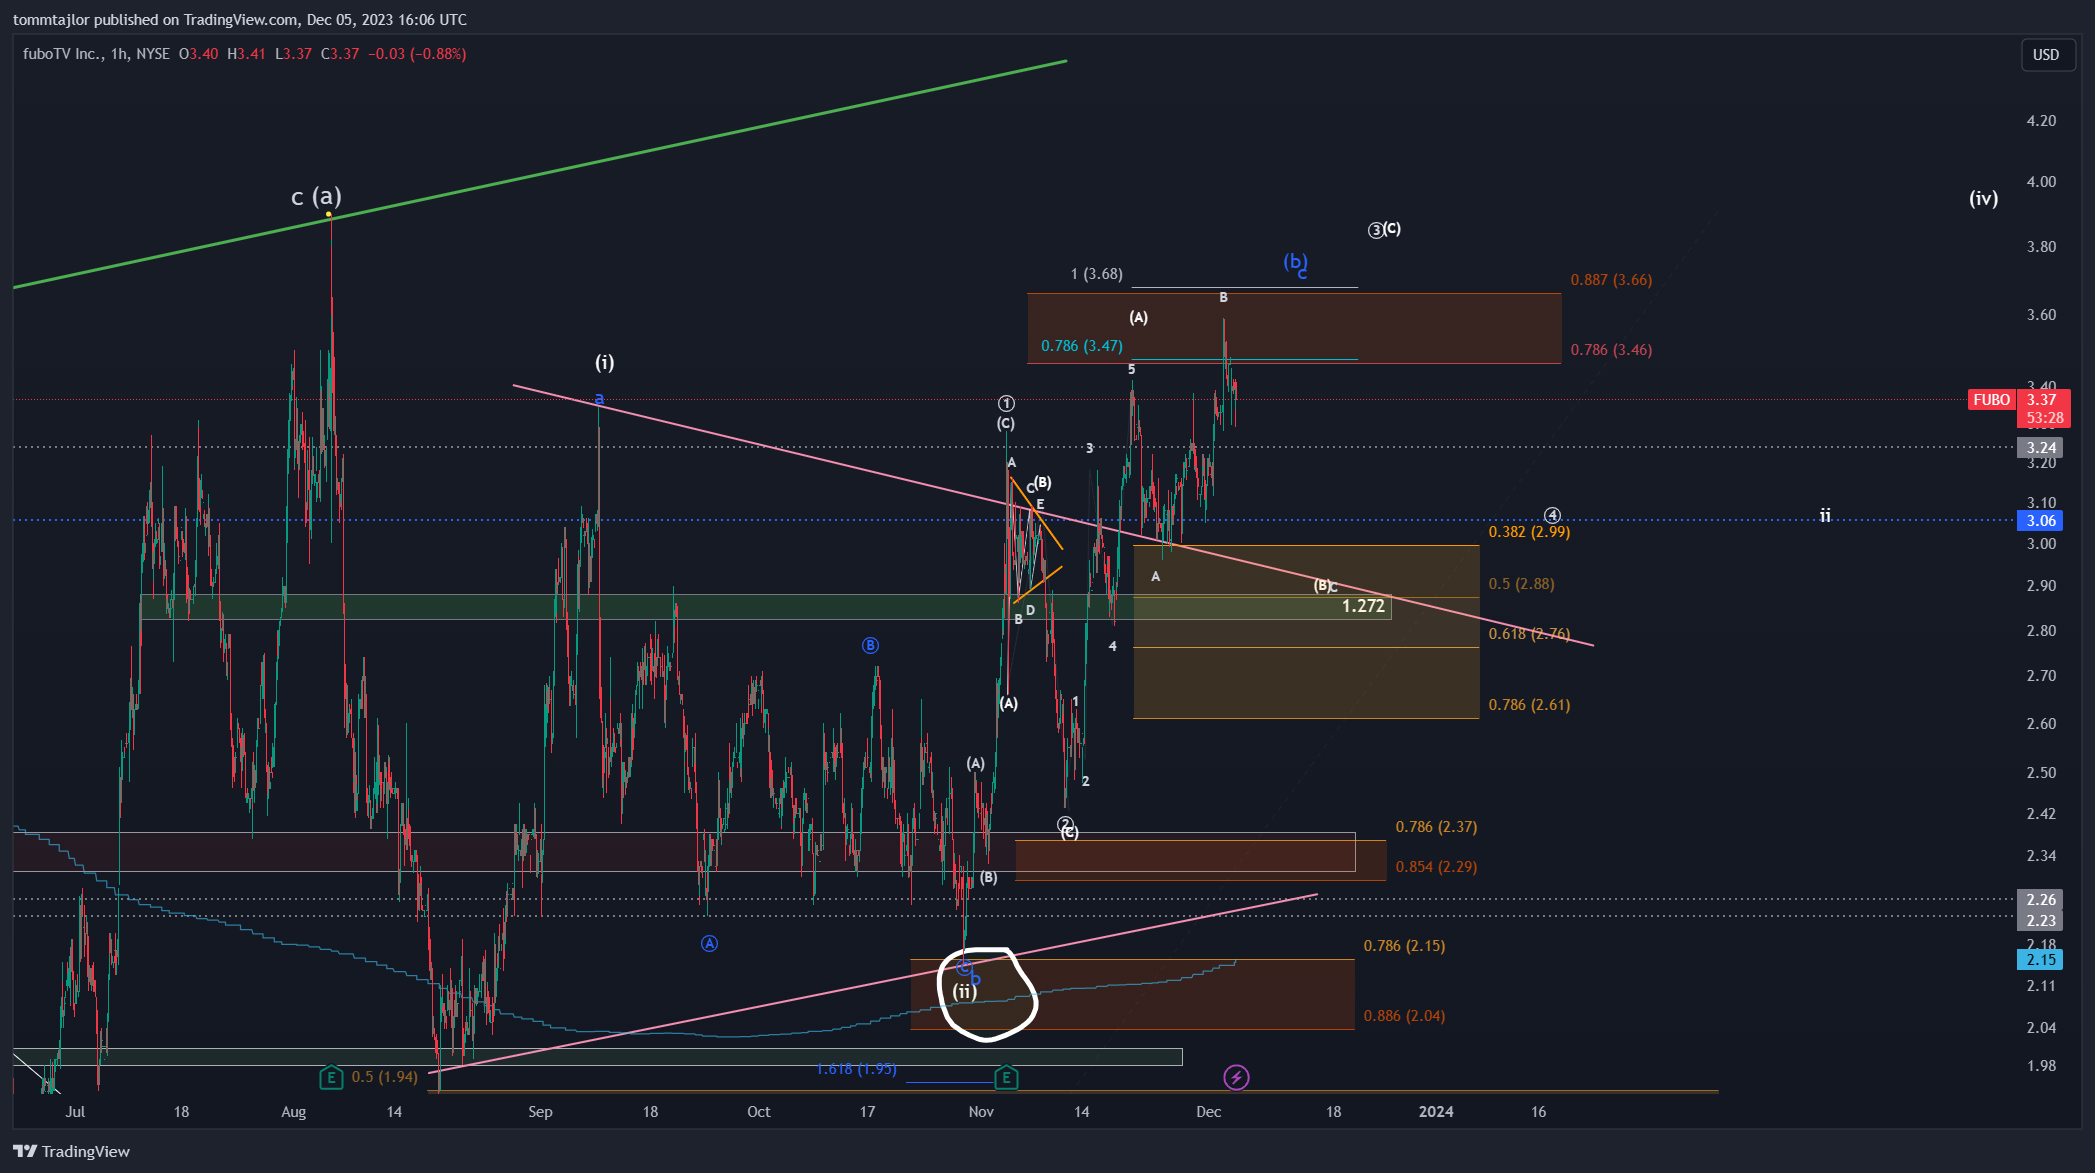Click the Nov date axis label
2095x1173 pixels.
point(981,1112)
